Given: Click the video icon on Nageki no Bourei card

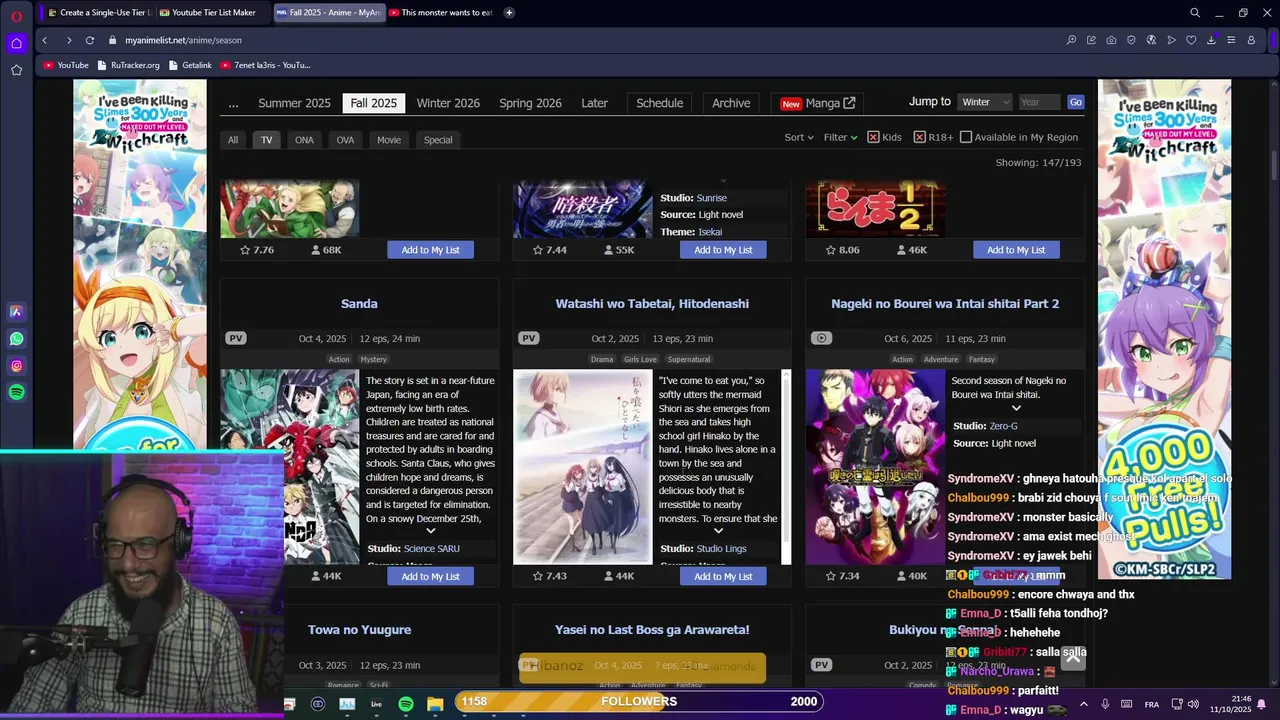Looking at the screenshot, I should click(x=822, y=338).
